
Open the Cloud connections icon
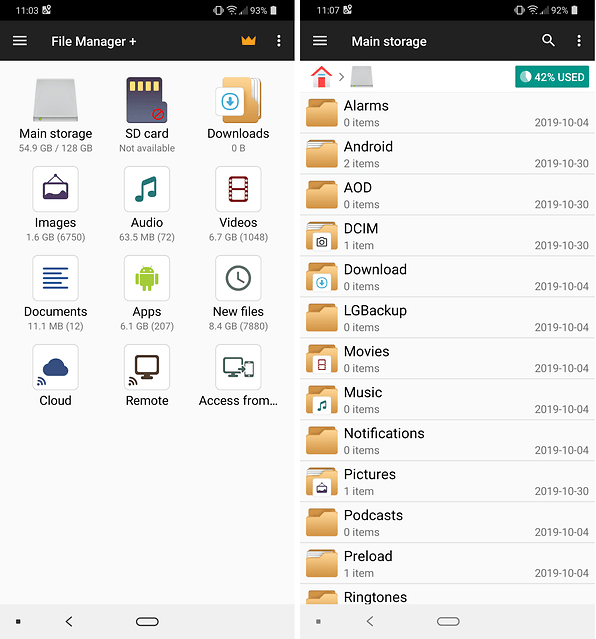point(55,367)
